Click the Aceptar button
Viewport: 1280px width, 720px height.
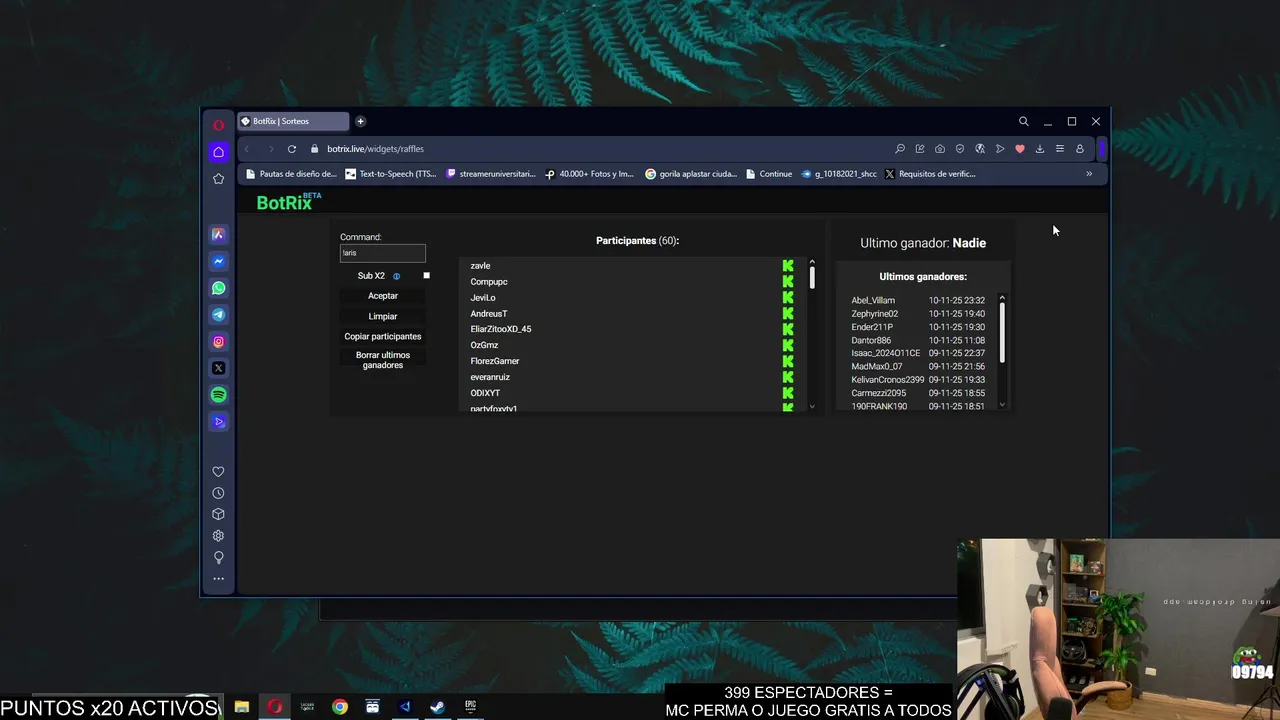pos(383,296)
